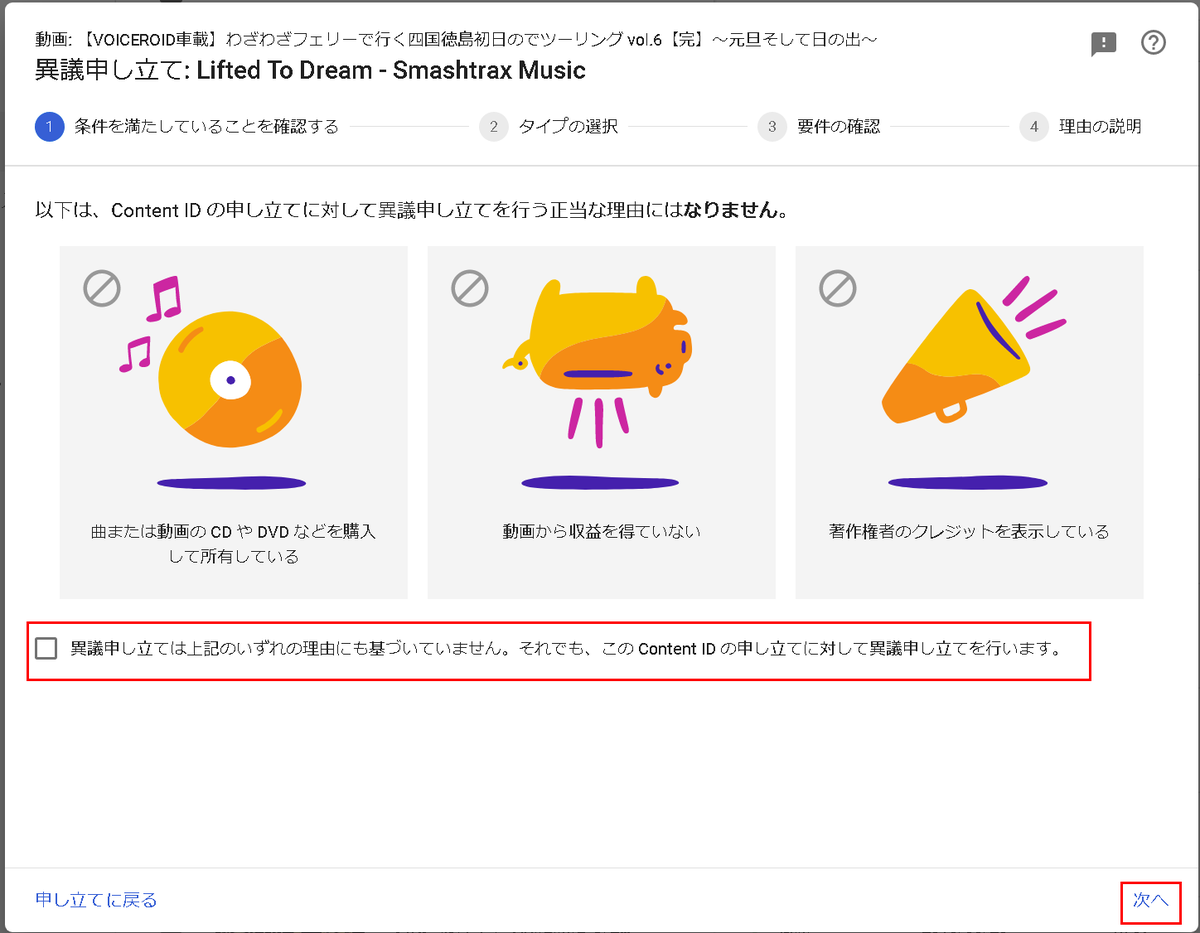The width and height of the screenshot is (1200, 933).
Task: Click the checkbox label text 異議申し立ては上記の
Action: (565, 648)
